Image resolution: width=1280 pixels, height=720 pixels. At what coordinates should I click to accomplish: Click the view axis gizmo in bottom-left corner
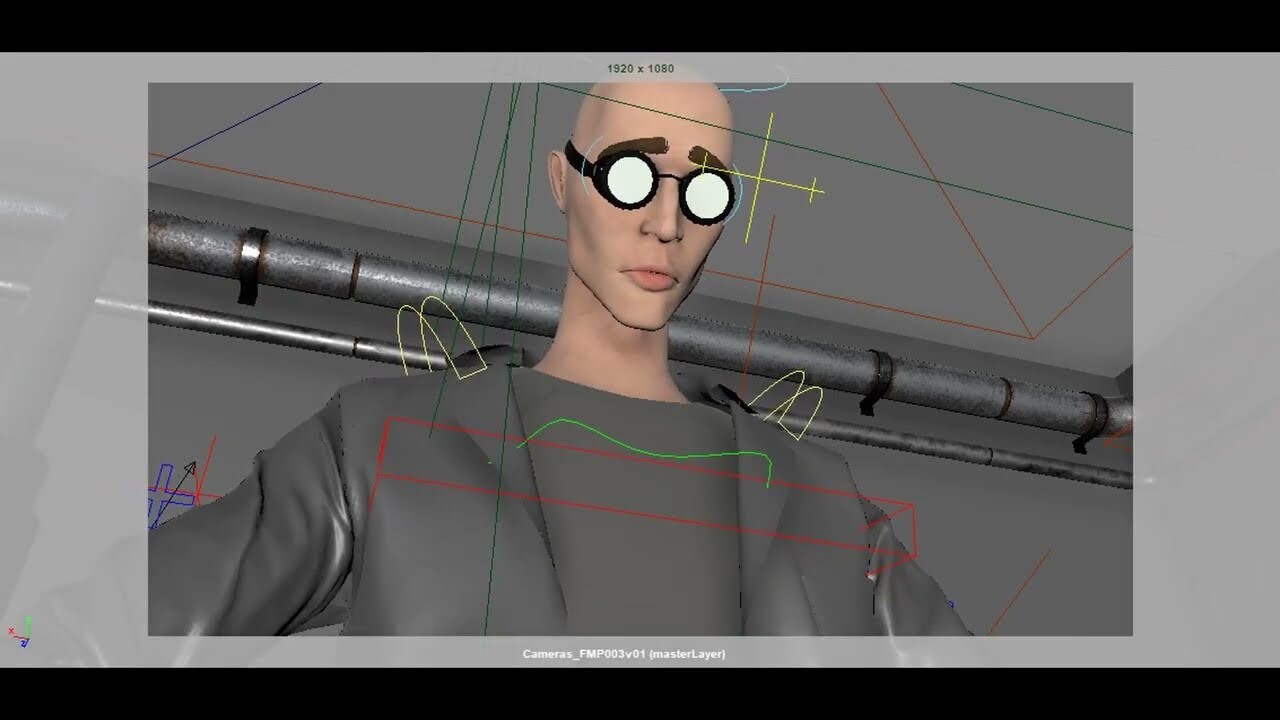pos(25,635)
